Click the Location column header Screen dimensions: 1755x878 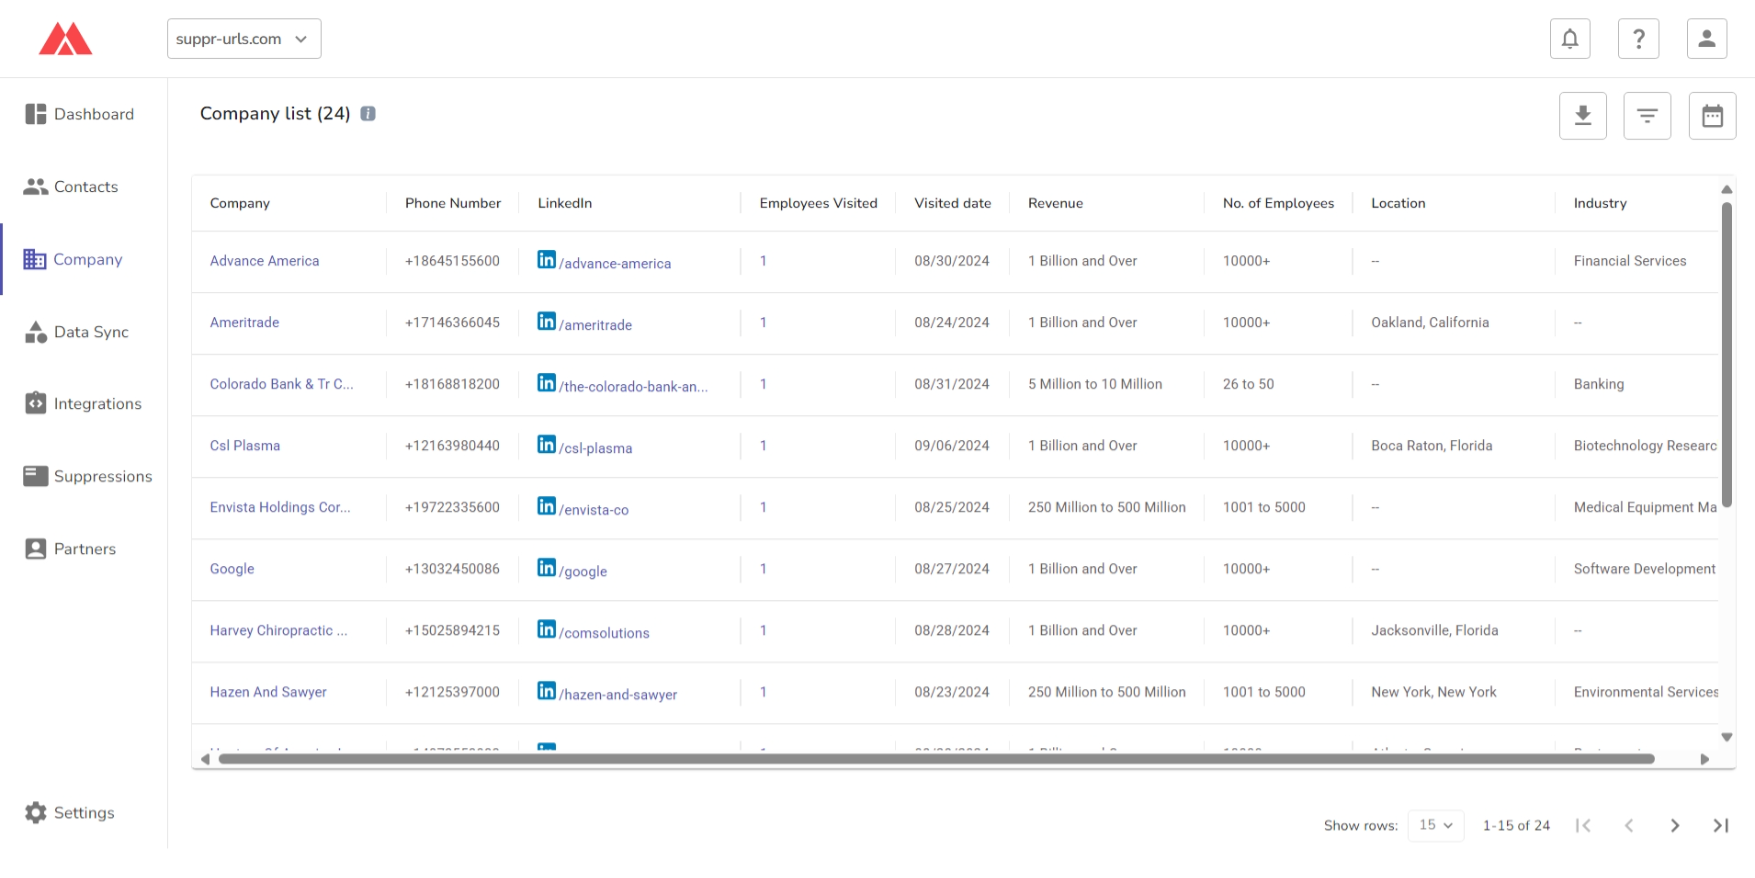point(1398,203)
